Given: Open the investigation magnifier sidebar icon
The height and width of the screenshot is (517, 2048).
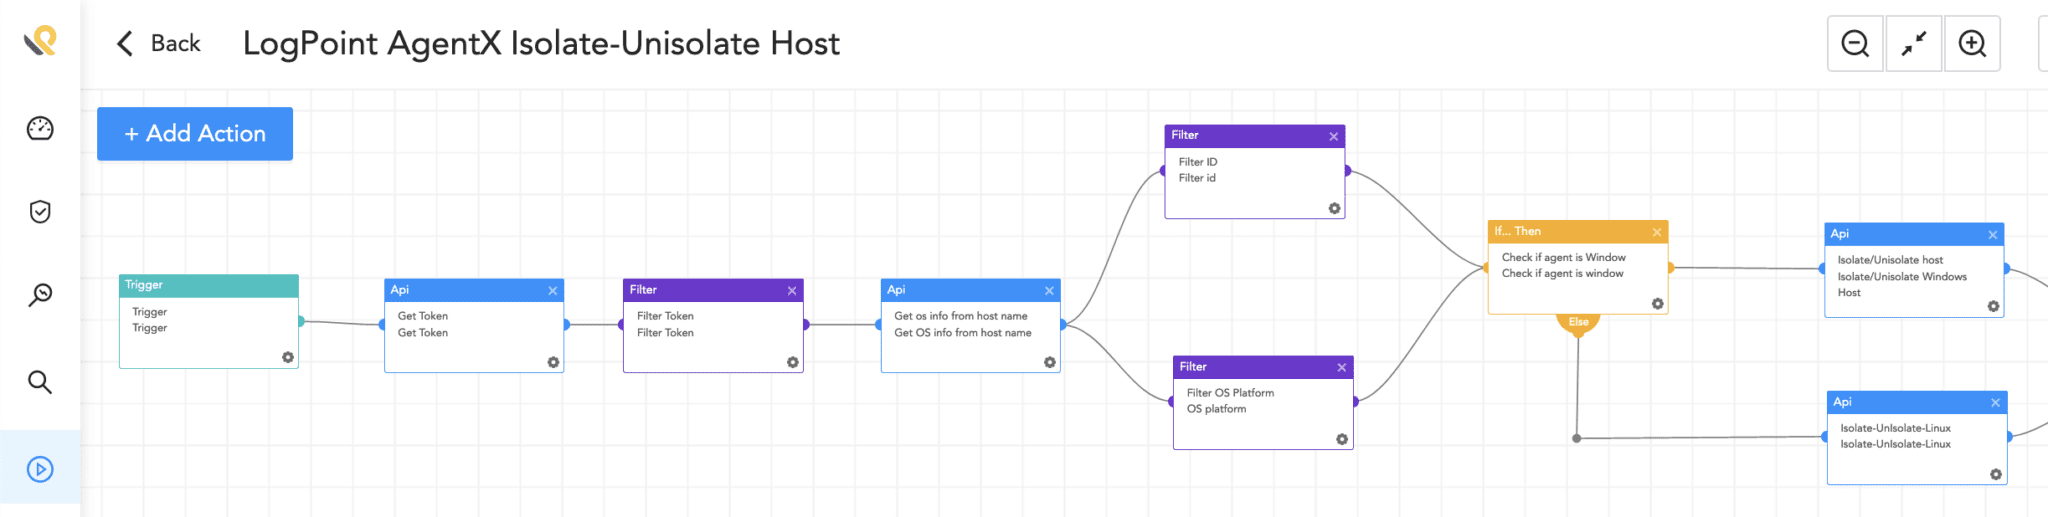Looking at the screenshot, I should pos(40,295).
